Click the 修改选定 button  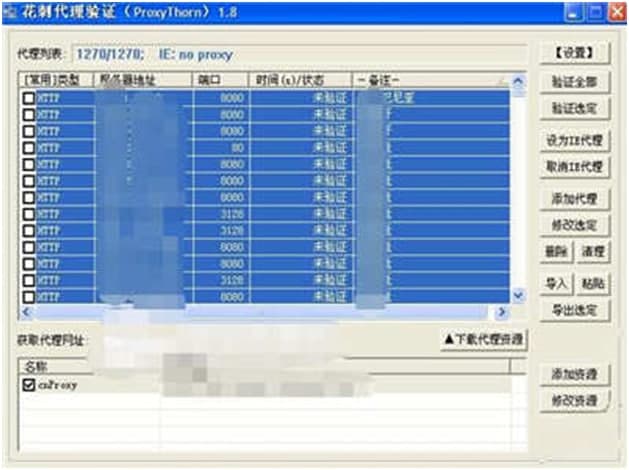point(574,225)
